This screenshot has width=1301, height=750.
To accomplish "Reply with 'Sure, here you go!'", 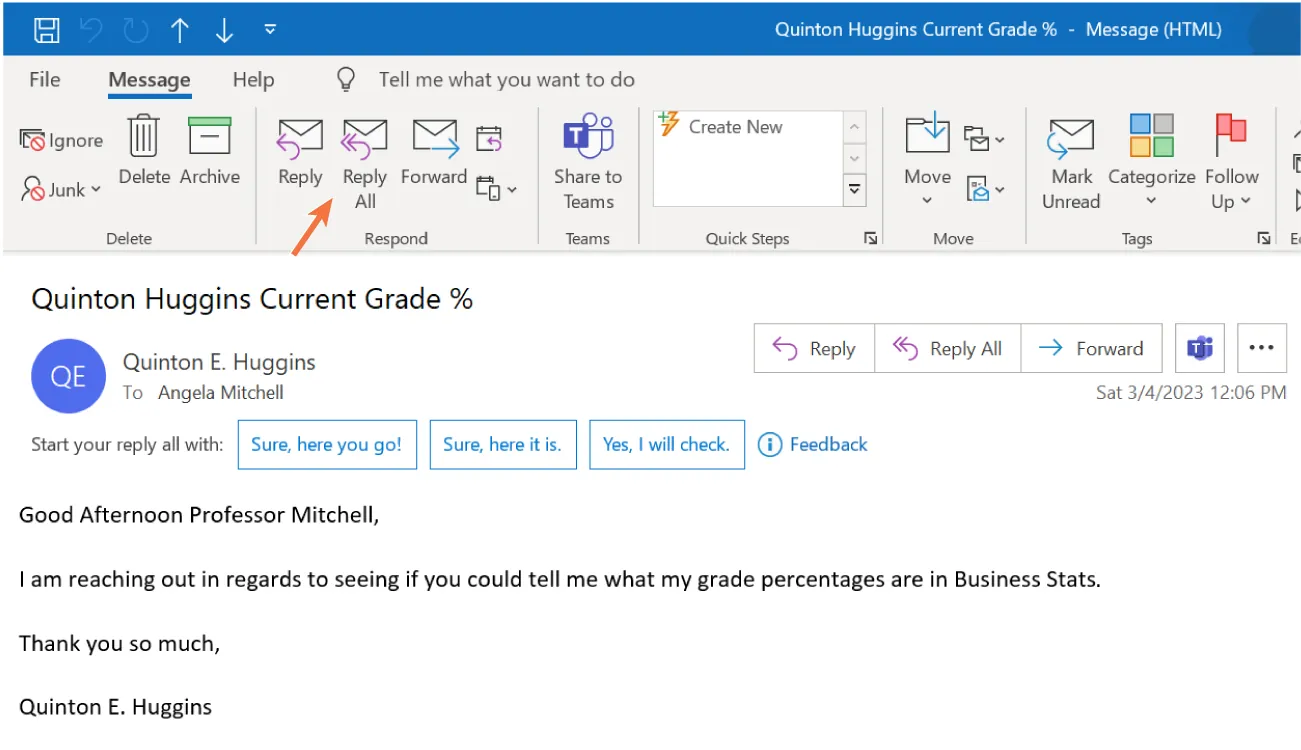I will pyautogui.click(x=327, y=444).
